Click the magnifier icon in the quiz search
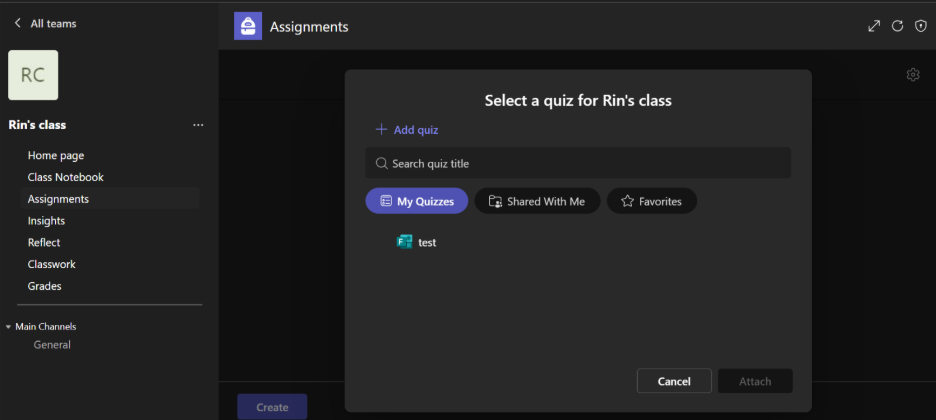The image size is (936, 420). (381, 163)
